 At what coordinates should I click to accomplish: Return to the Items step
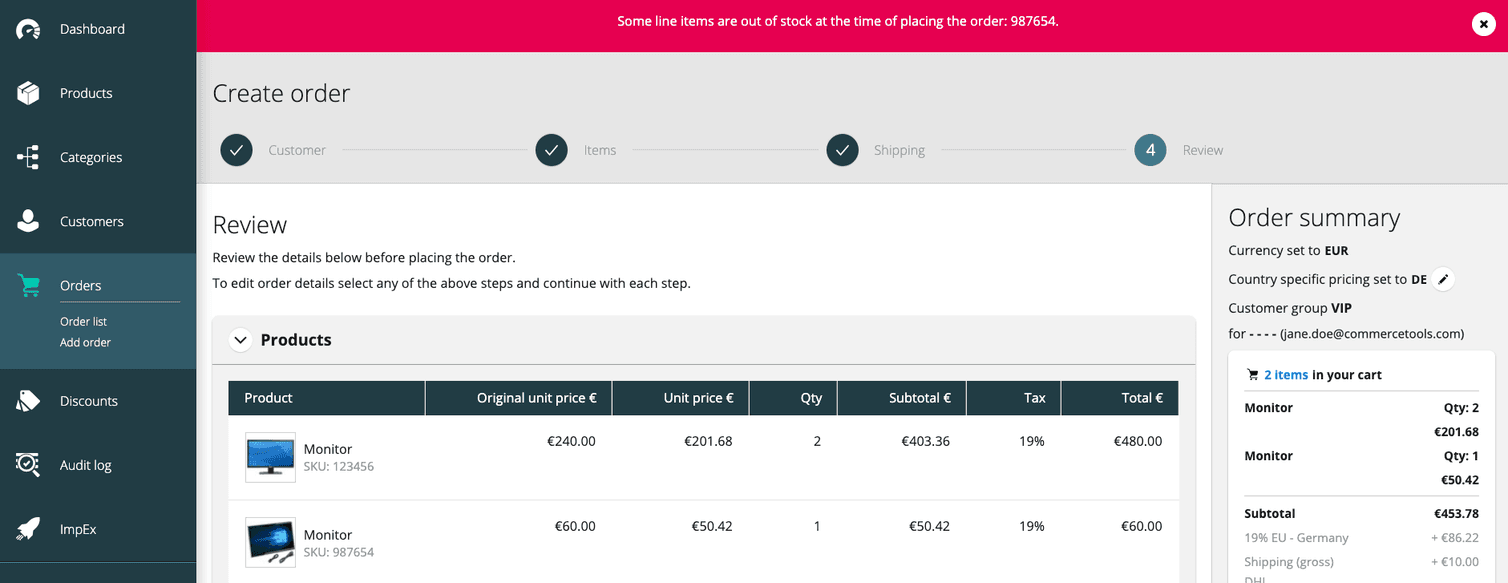click(x=551, y=150)
